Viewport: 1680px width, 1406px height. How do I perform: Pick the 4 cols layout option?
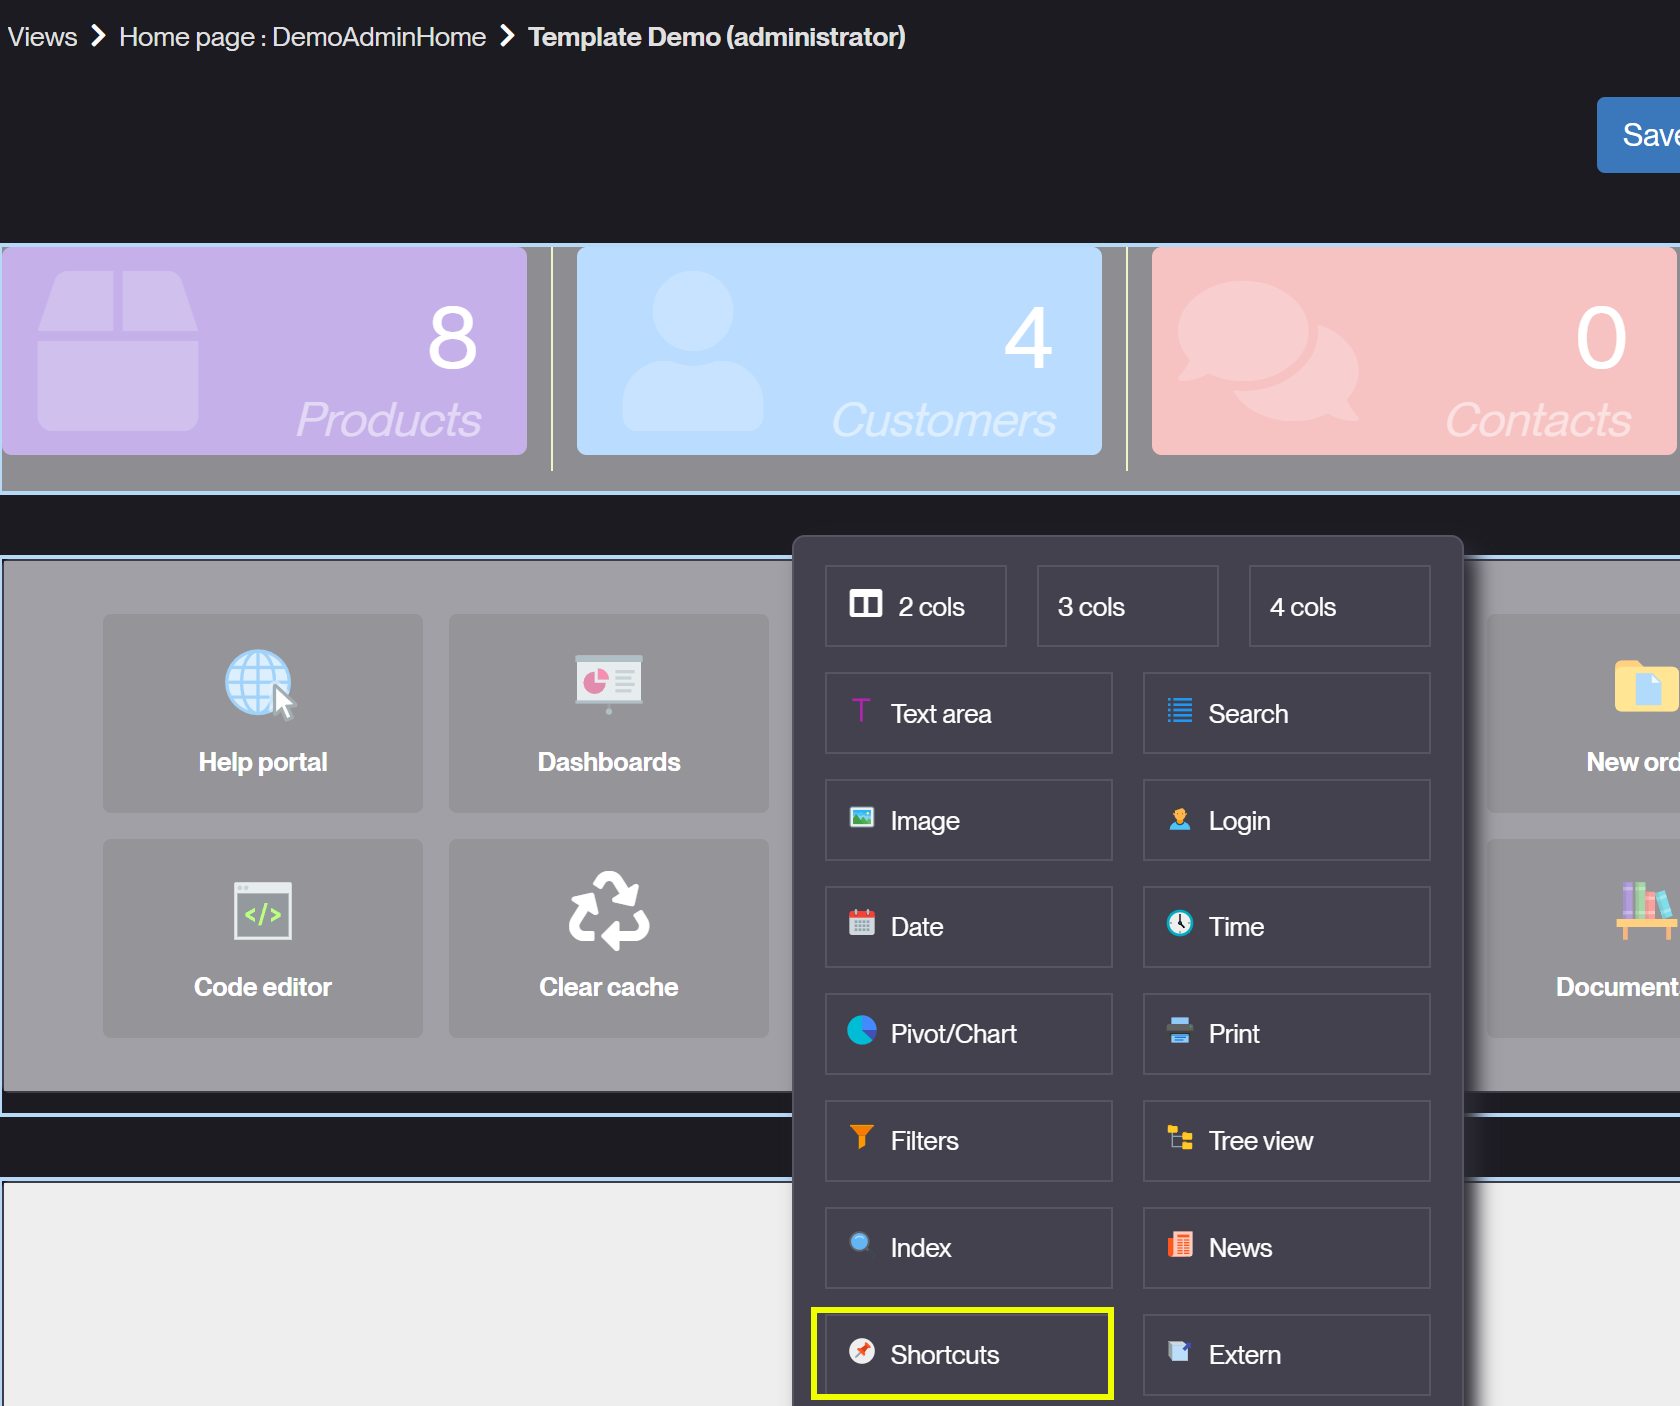(1339, 606)
